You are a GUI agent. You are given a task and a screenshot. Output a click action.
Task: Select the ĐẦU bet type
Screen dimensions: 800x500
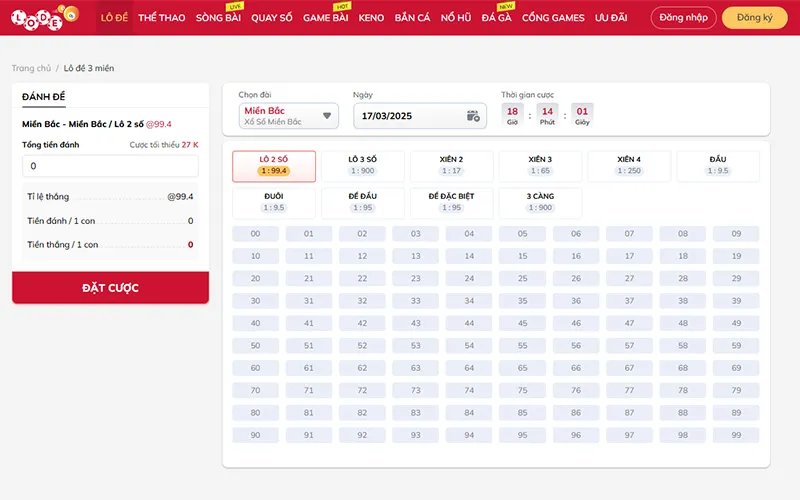click(718, 166)
